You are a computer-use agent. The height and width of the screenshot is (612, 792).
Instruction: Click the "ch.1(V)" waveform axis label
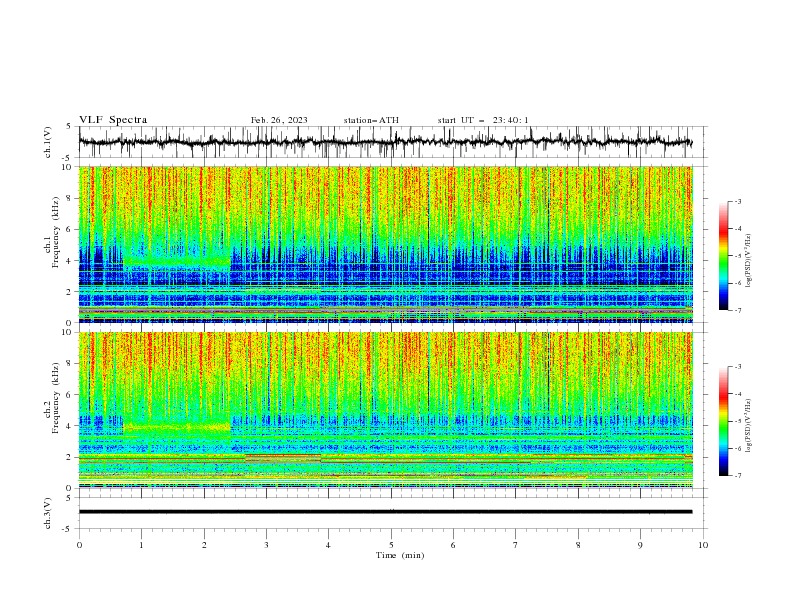(x=48, y=142)
